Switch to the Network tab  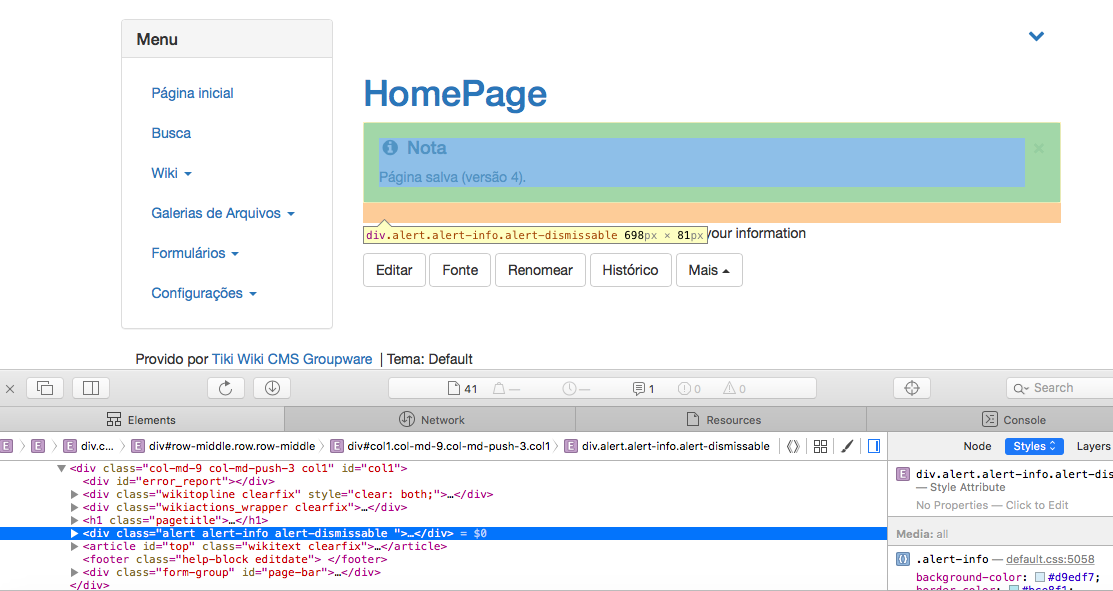click(x=432, y=419)
